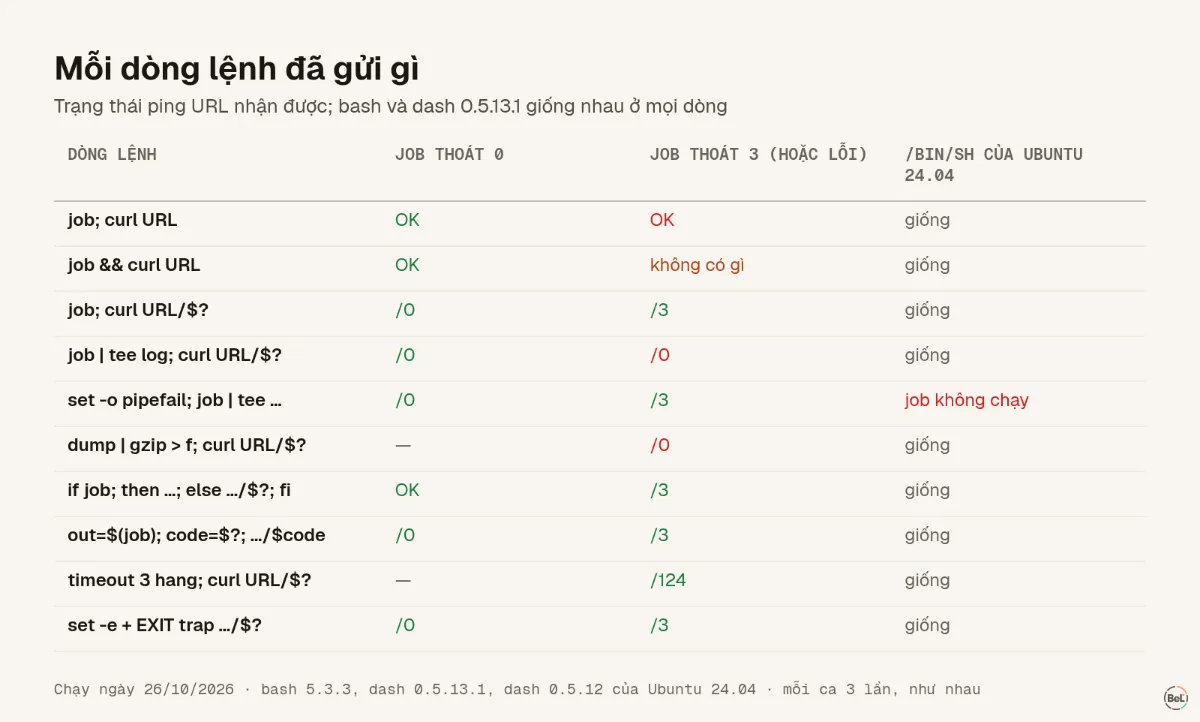Click red "/0" in the "dump | gzip" row
The image size is (1200, 722).
tap(660, 445)
